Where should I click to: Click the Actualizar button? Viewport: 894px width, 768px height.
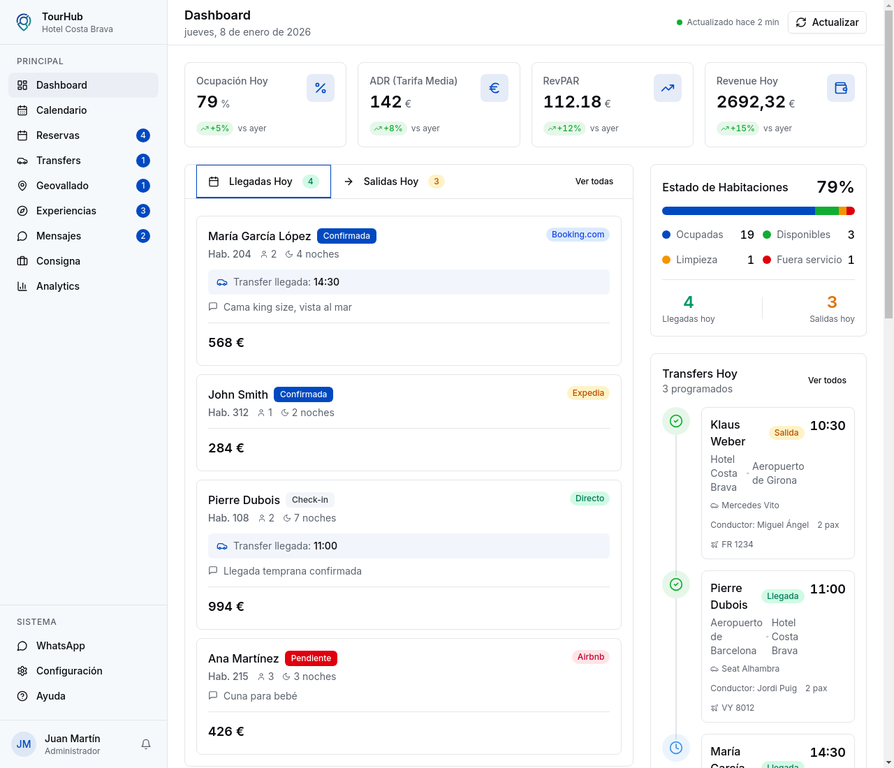(x=827, y=22)
